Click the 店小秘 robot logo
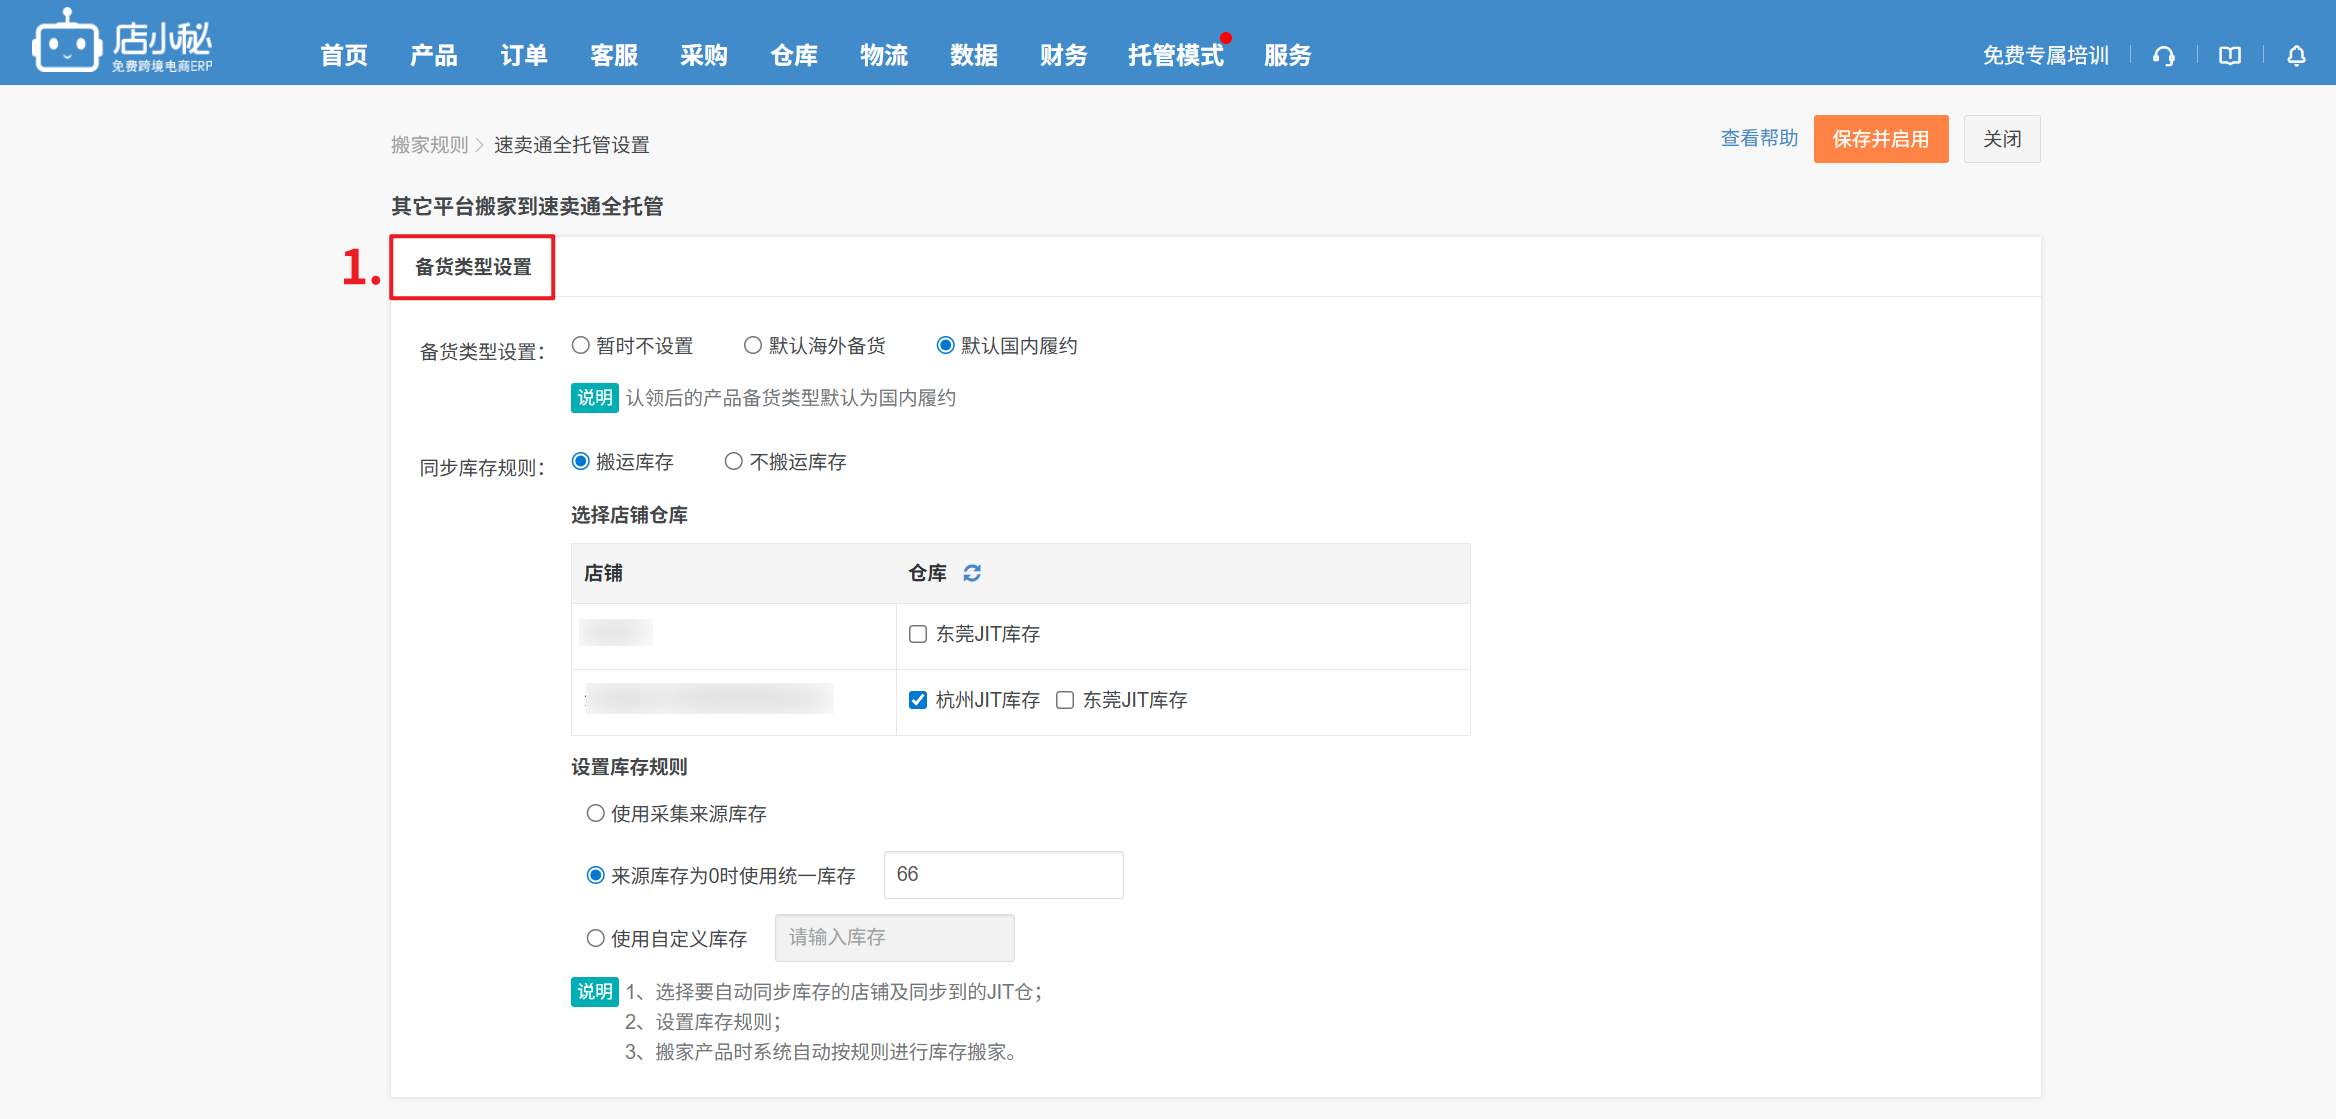 (66, 43)
